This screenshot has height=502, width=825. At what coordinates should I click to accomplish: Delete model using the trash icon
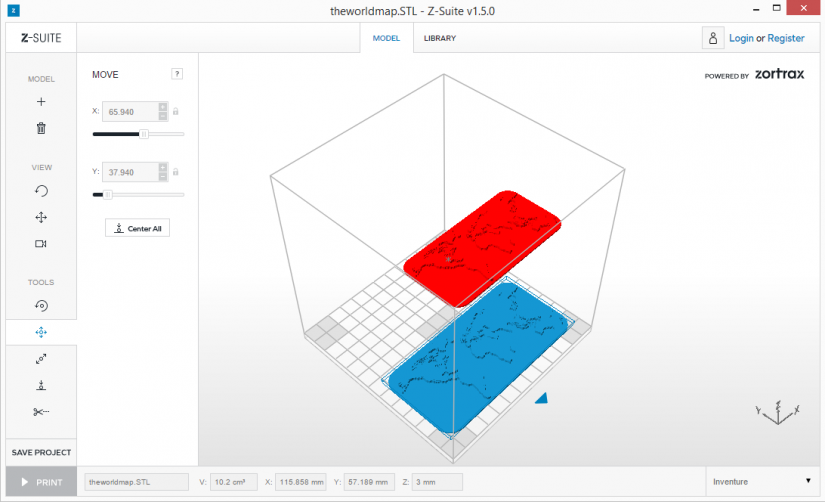click(x=41, y=128)
